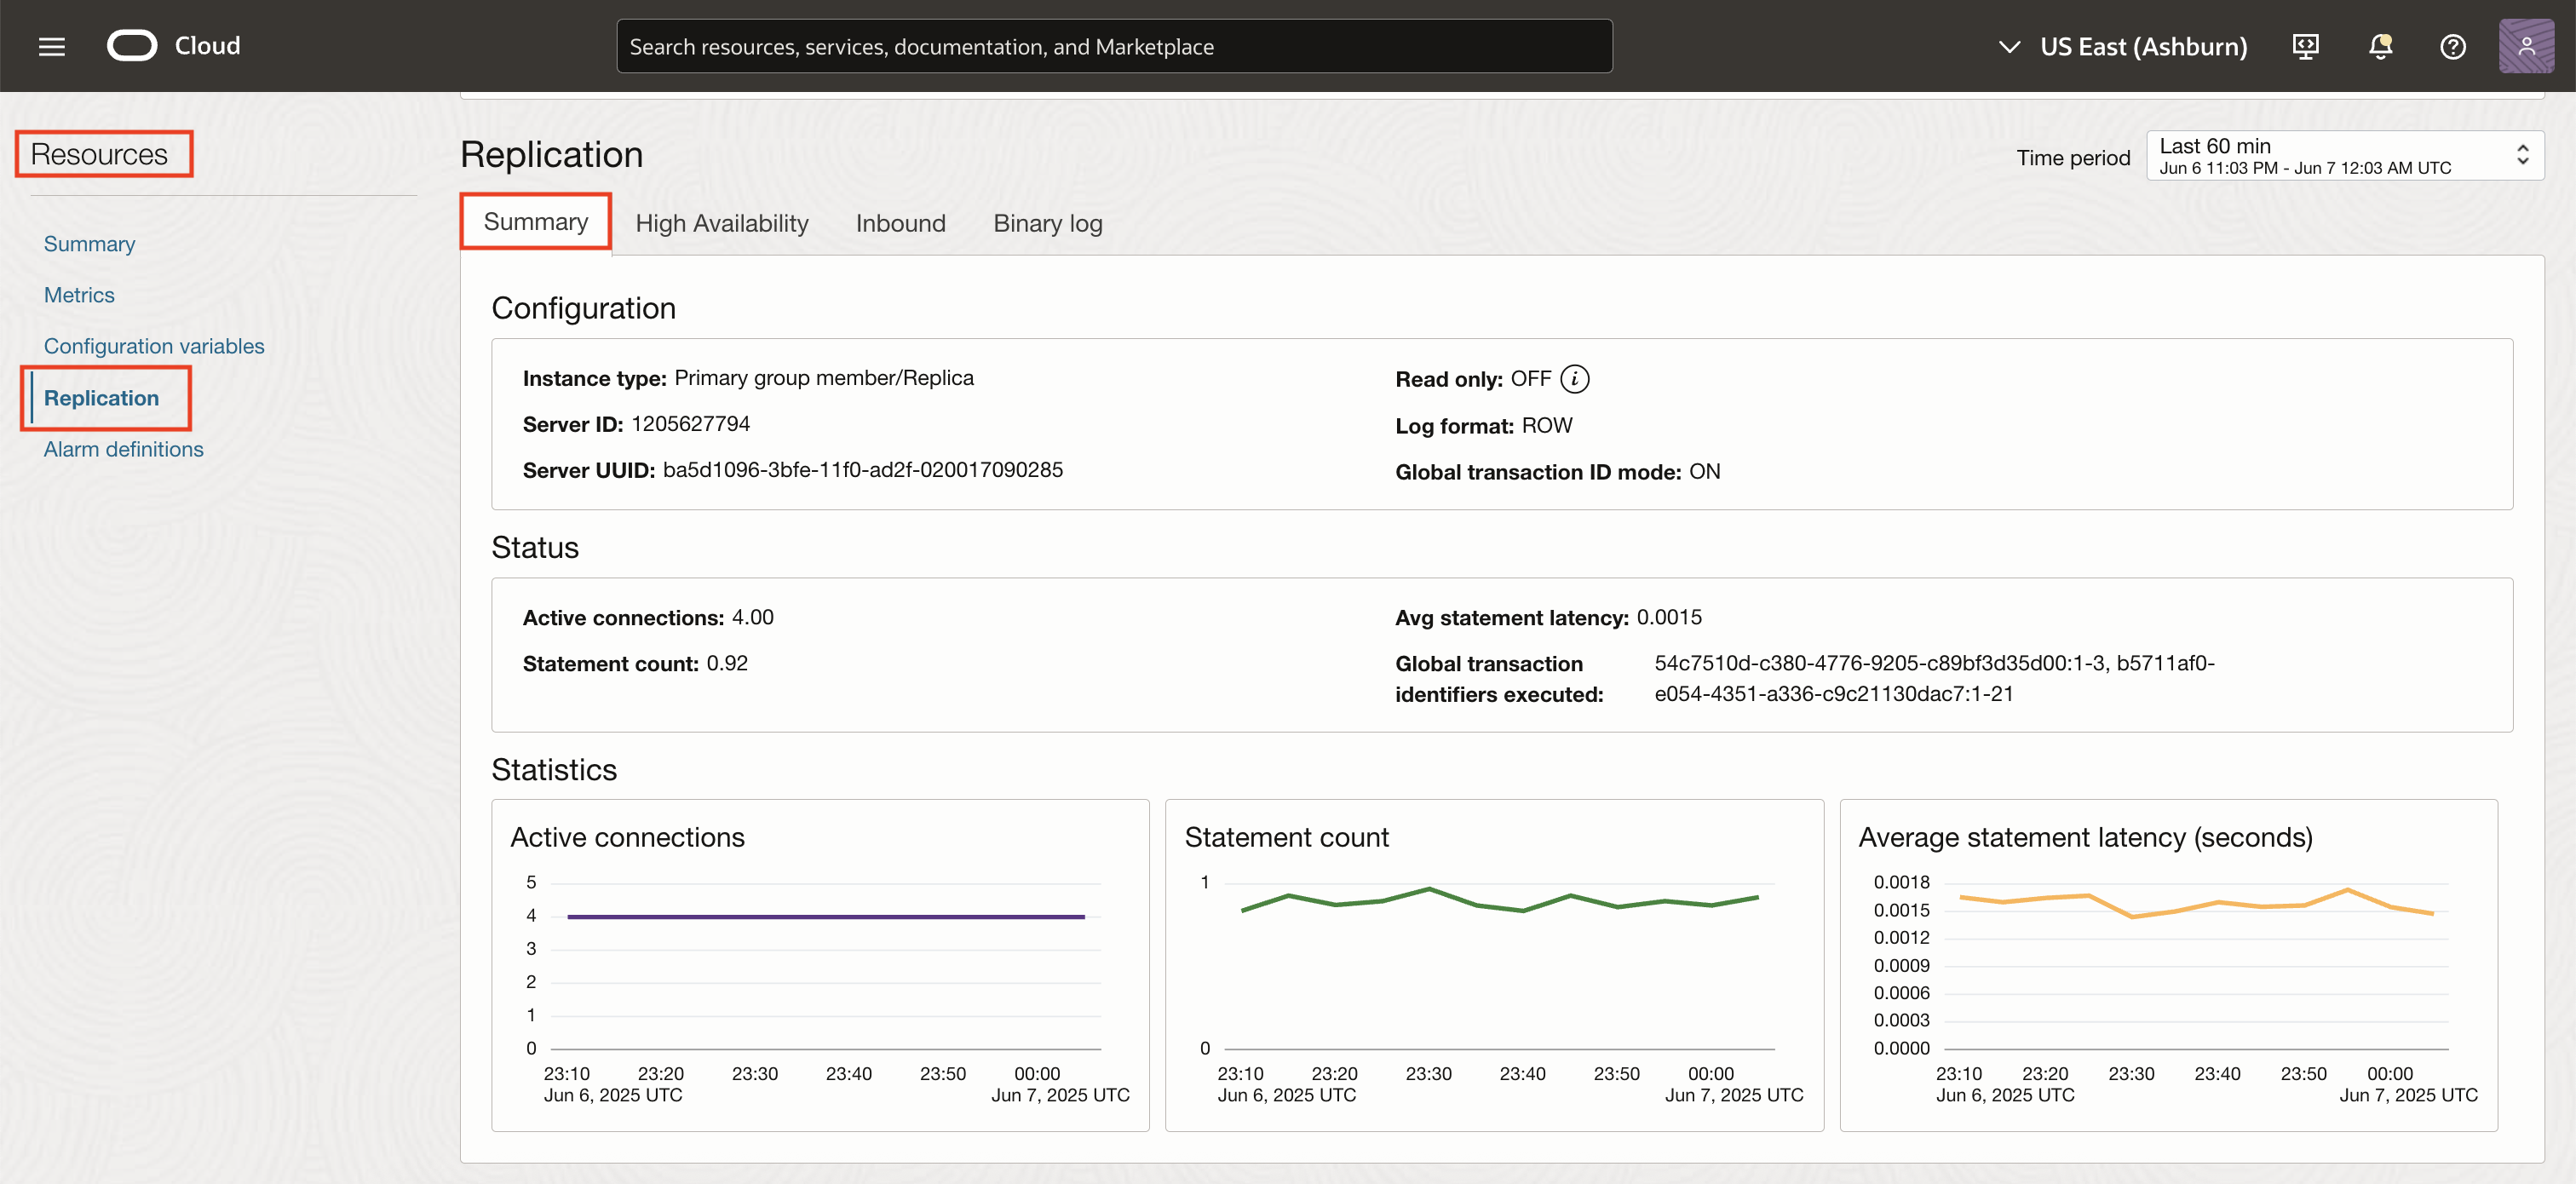The width and height of the screenshot is (2576, 1184).
Task: Click the Oracle Cloud logo
Action: (x=133, y=45)
